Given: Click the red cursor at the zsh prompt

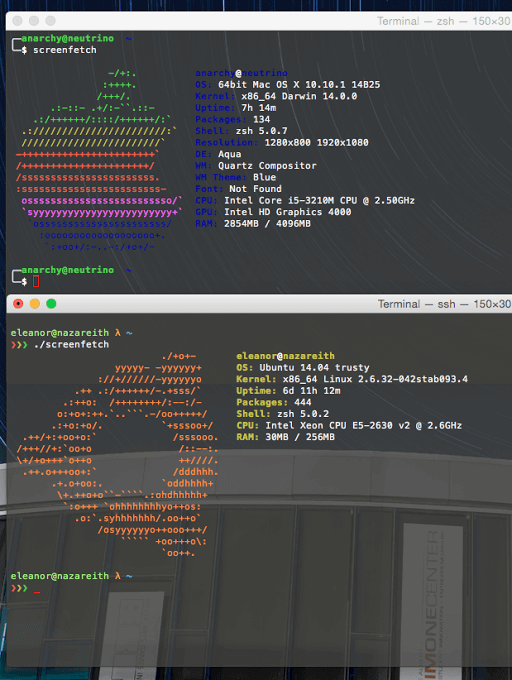Looking at the screenshot, I should pyautogui.click(x=36, y=281).
